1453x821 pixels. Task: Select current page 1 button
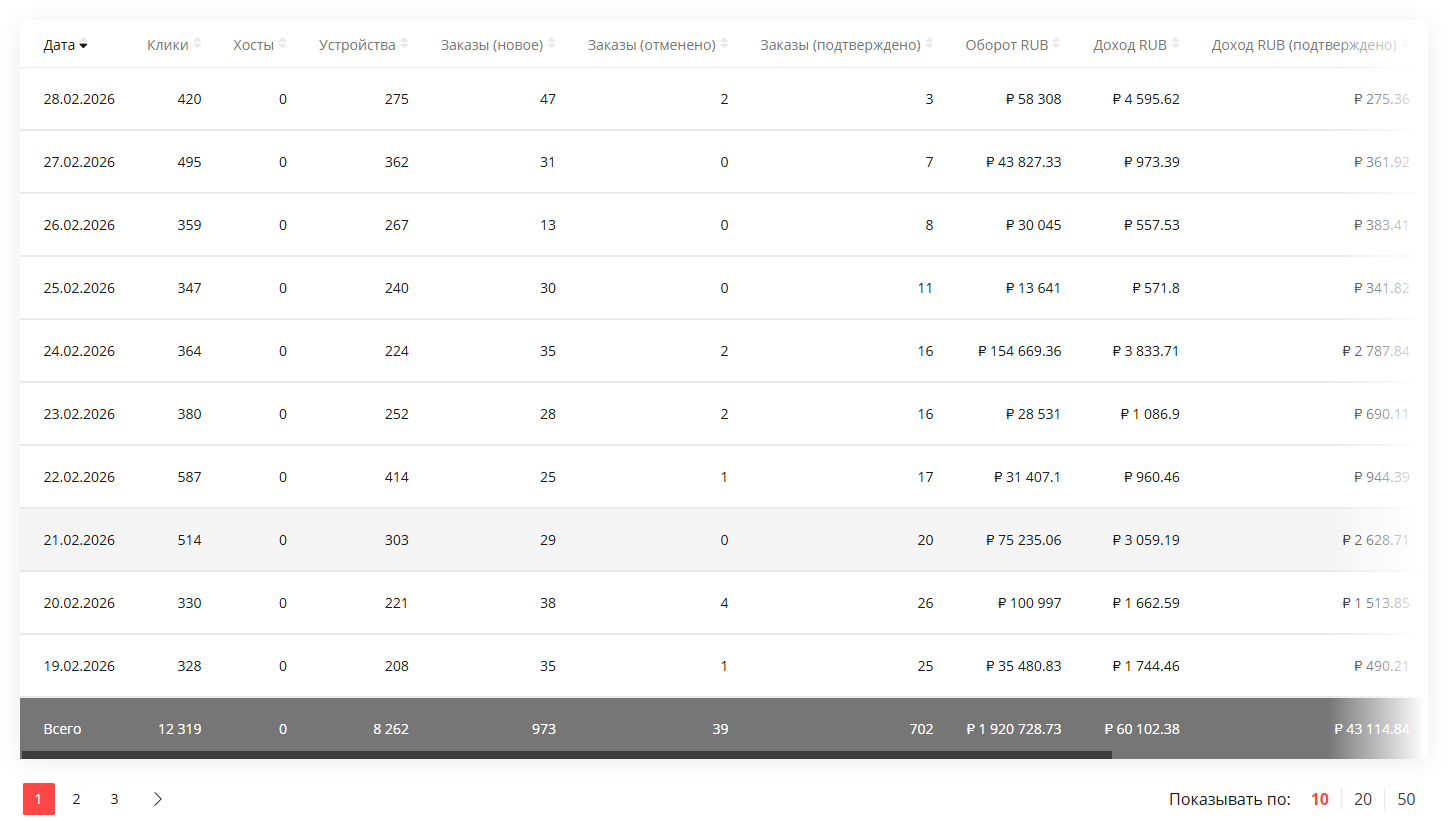click(39, 799)
